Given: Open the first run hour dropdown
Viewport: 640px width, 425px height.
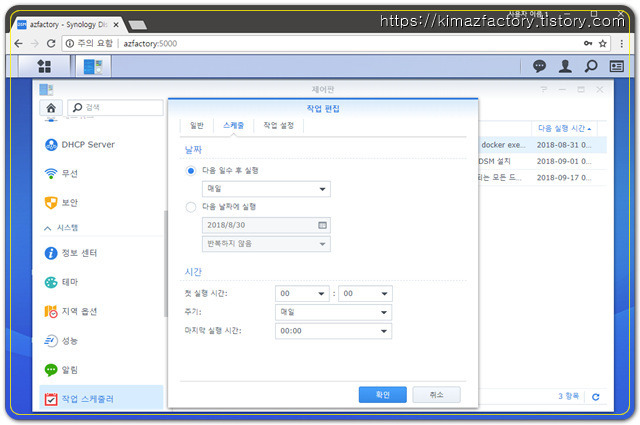Looking at the screenshot, I should point(302,294).
